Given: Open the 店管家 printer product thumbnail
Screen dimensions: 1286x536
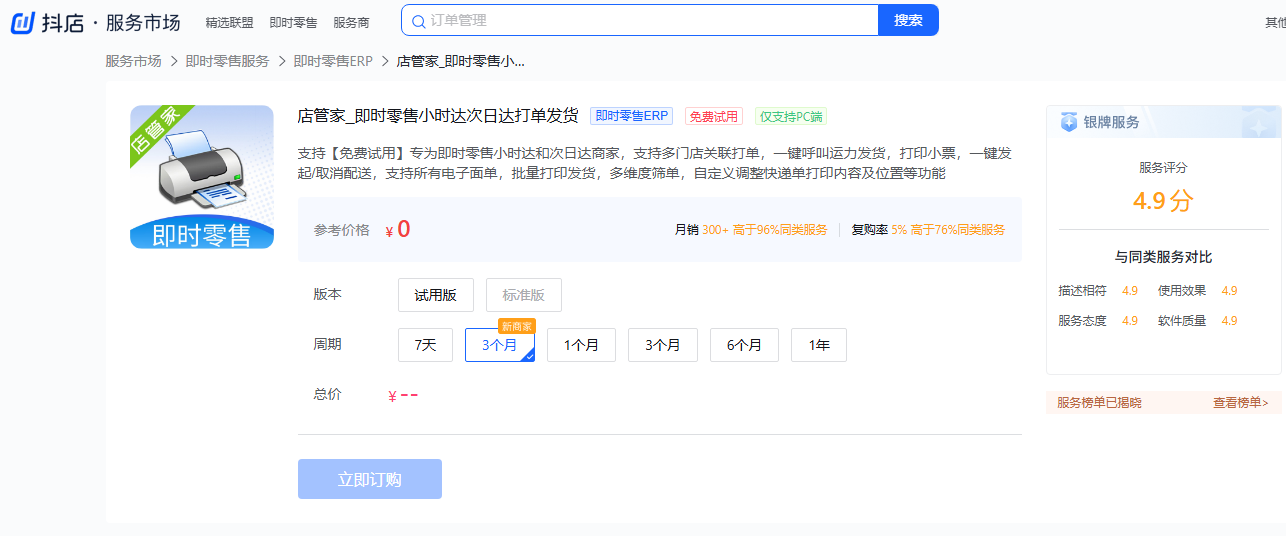Looking at the screenshot, I should 202,177.
